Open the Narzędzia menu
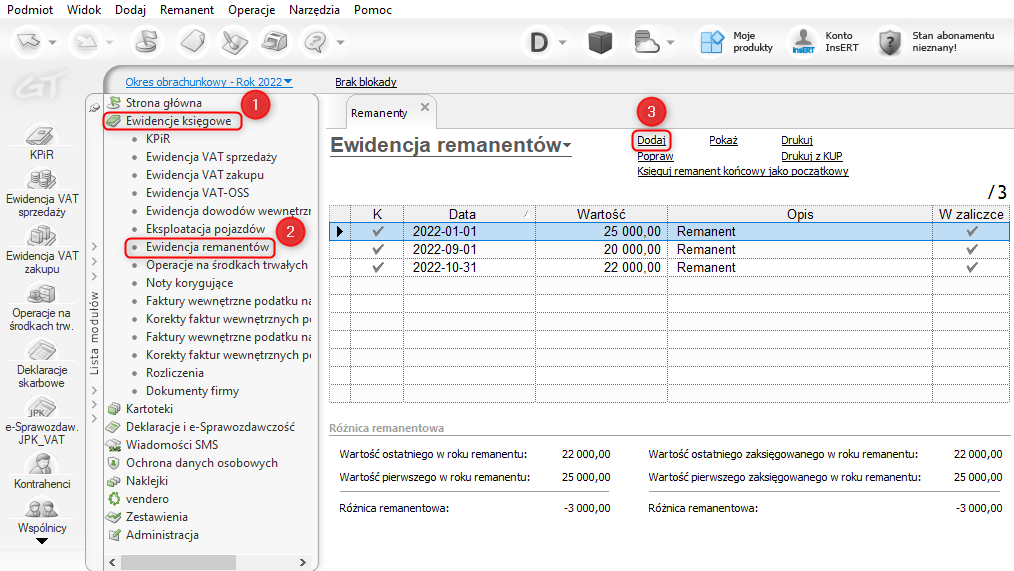The width and height of the screenshot is (1014, 571). pos(314,10)
